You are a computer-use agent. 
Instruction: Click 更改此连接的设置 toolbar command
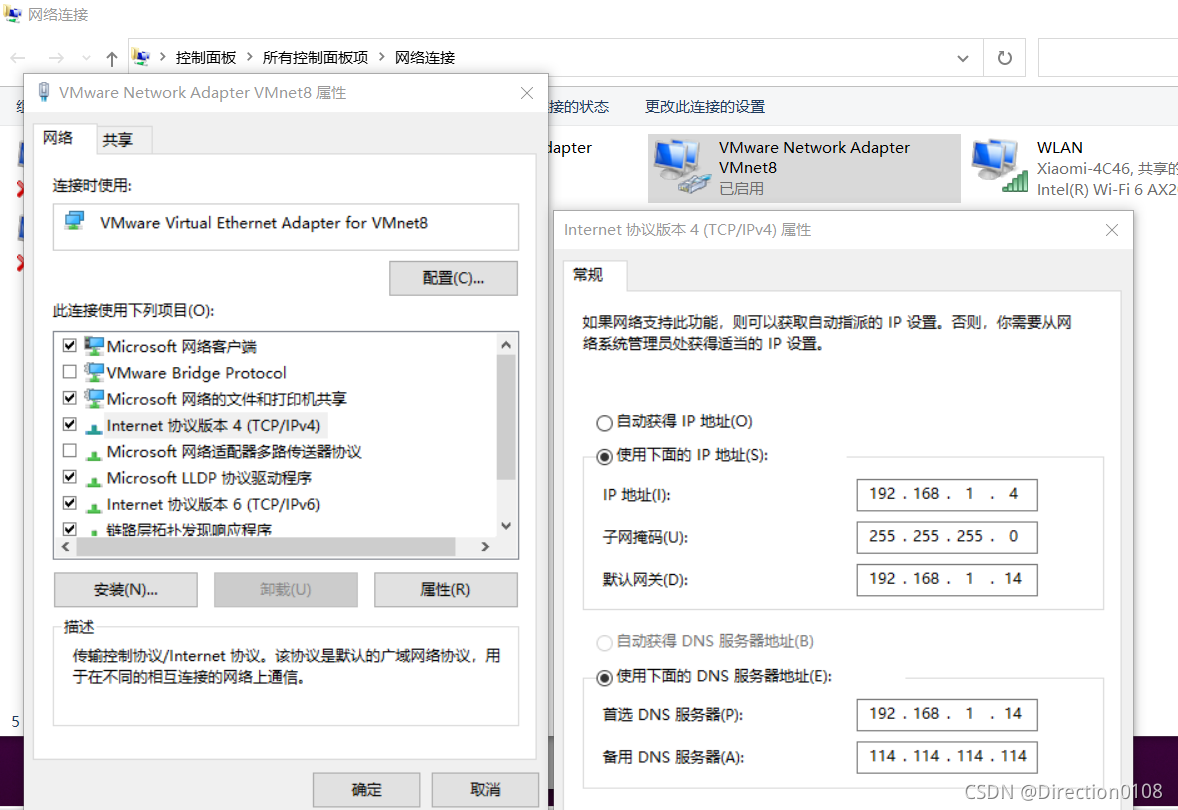coord(705,107)
